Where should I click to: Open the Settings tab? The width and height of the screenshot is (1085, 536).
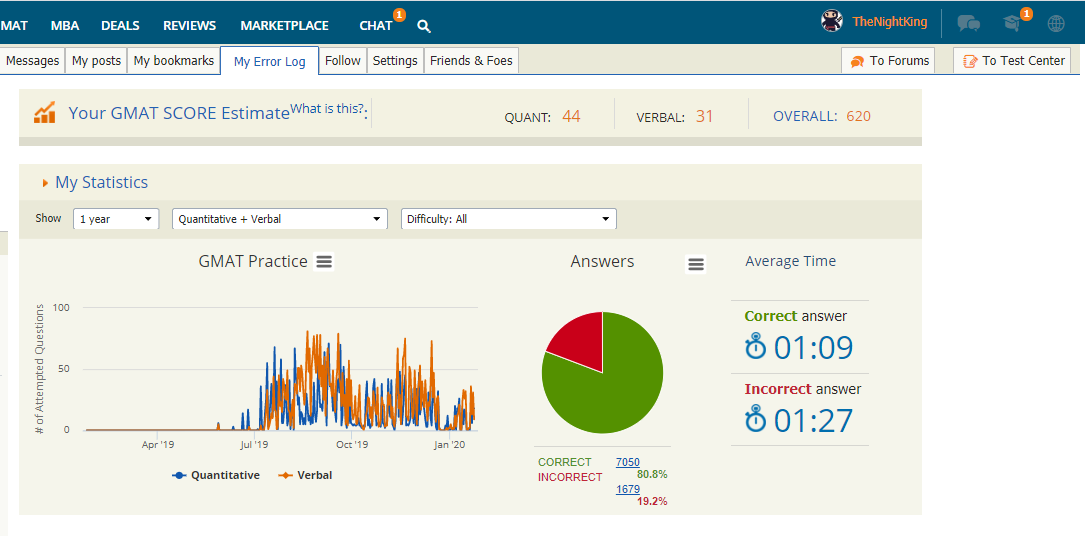coord(395,61)
